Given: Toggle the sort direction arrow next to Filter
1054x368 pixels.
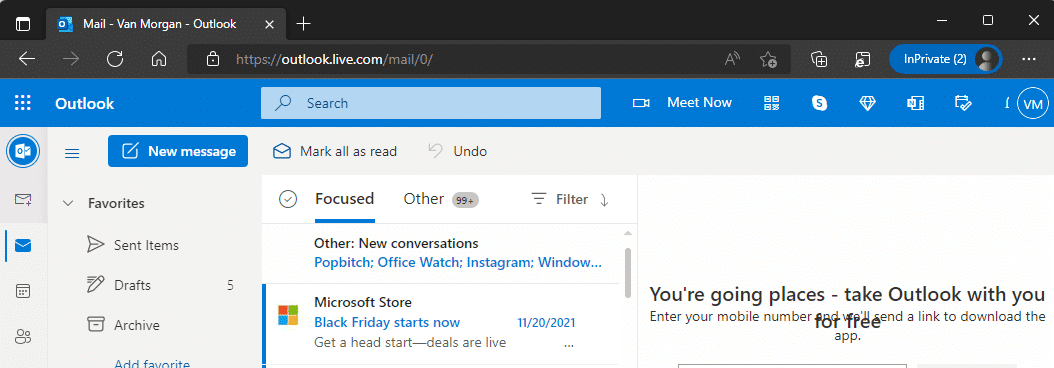Looking at the screenshot, I should click(604, 200).
